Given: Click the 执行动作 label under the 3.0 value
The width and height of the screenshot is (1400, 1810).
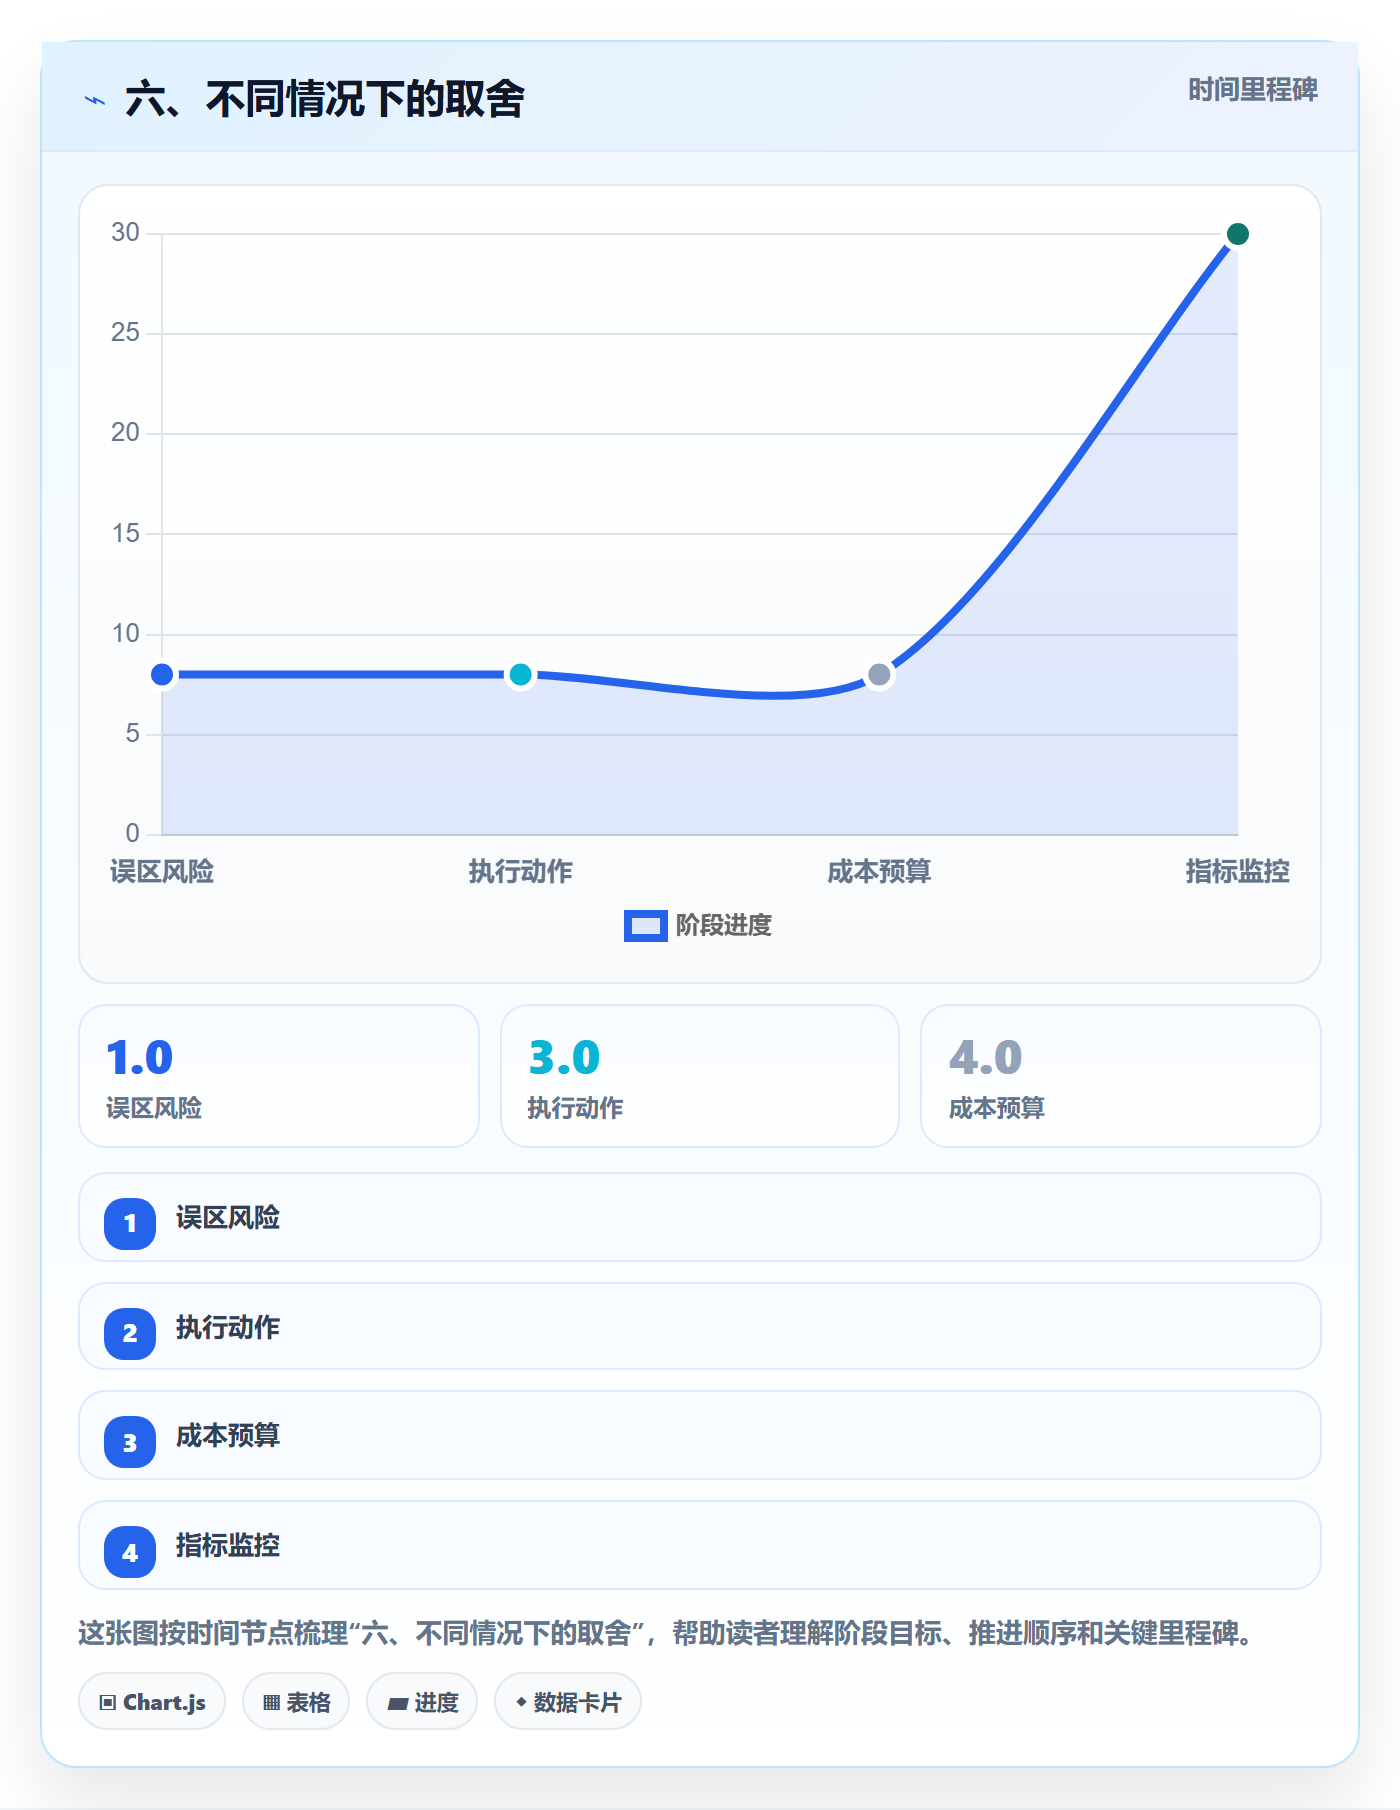Looking at the screenshot, I should coord(575,1108).
